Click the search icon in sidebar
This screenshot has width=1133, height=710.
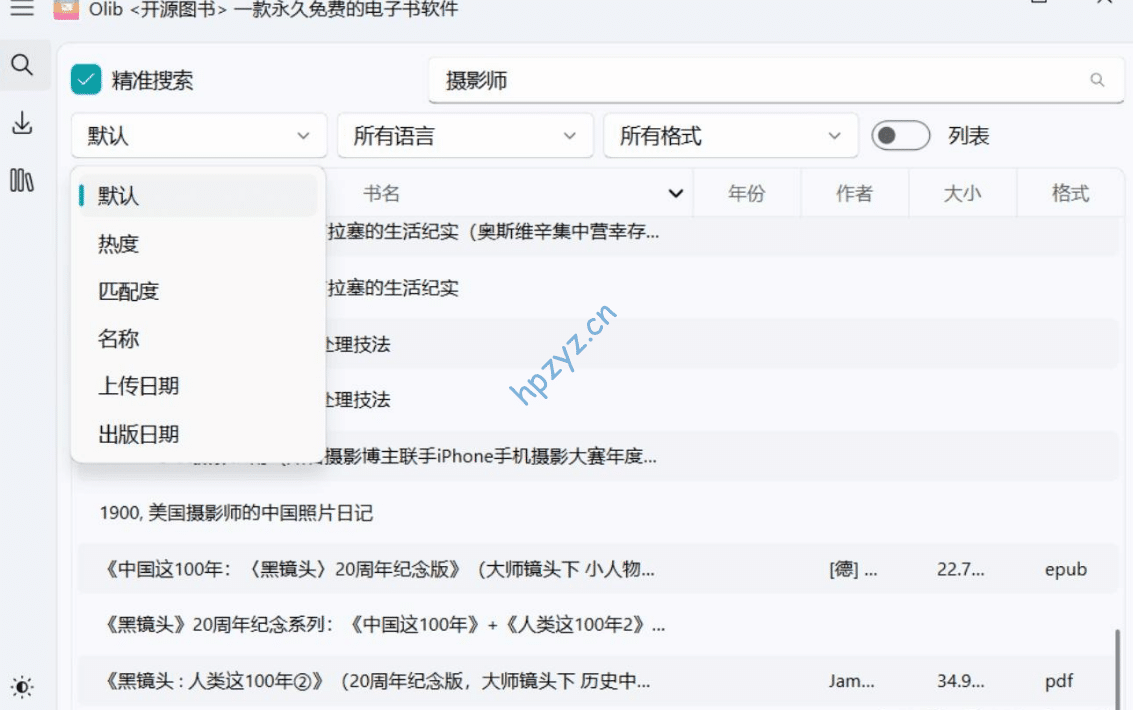point(22,66)
